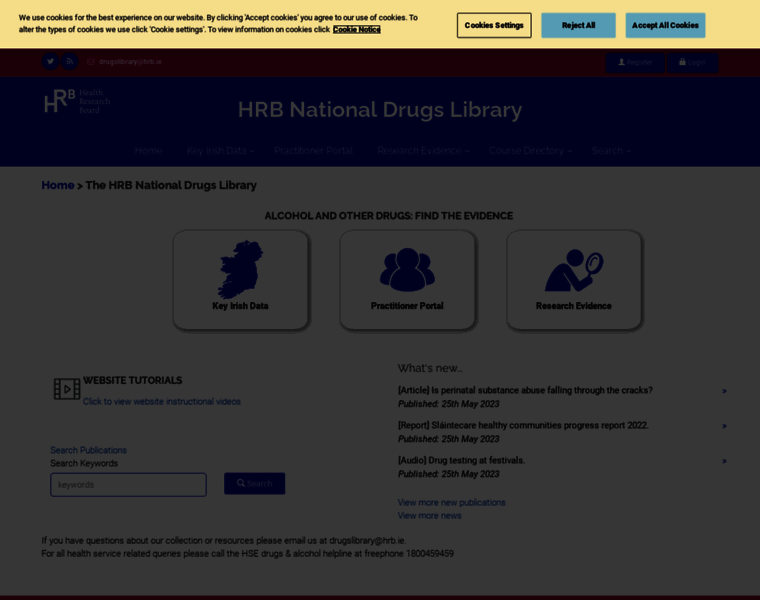Open the Key Irish Data map card
This screenshot has width=760, height=600.
[x=240, y=280]
